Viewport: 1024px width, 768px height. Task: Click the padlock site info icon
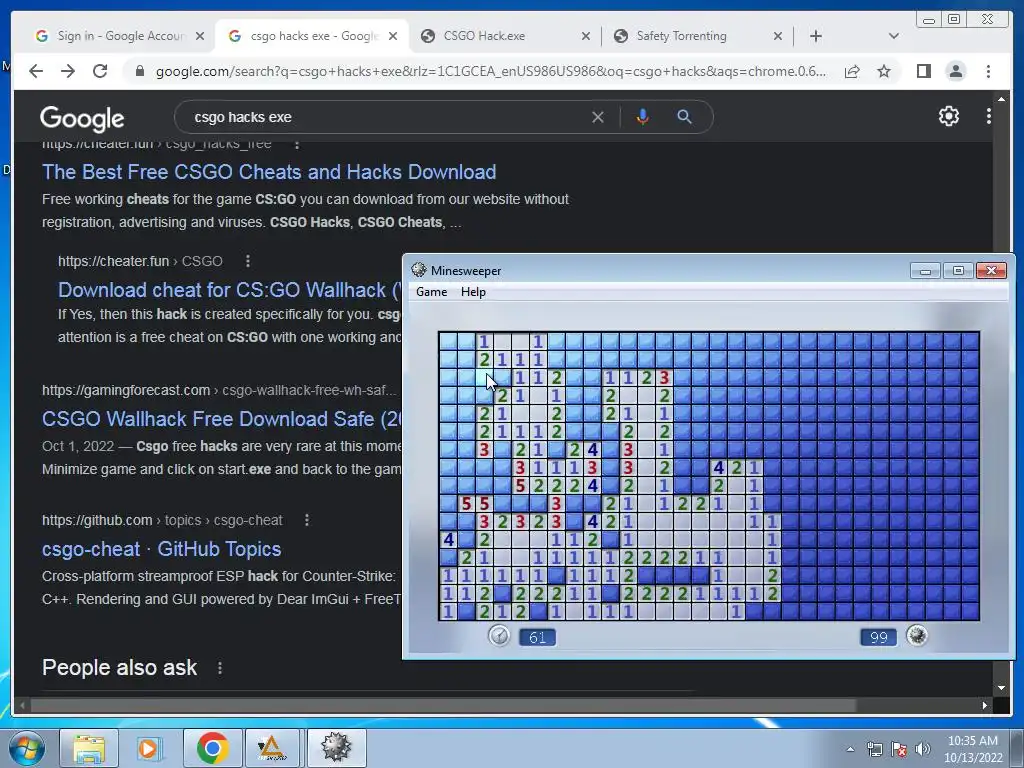(140, 71)
